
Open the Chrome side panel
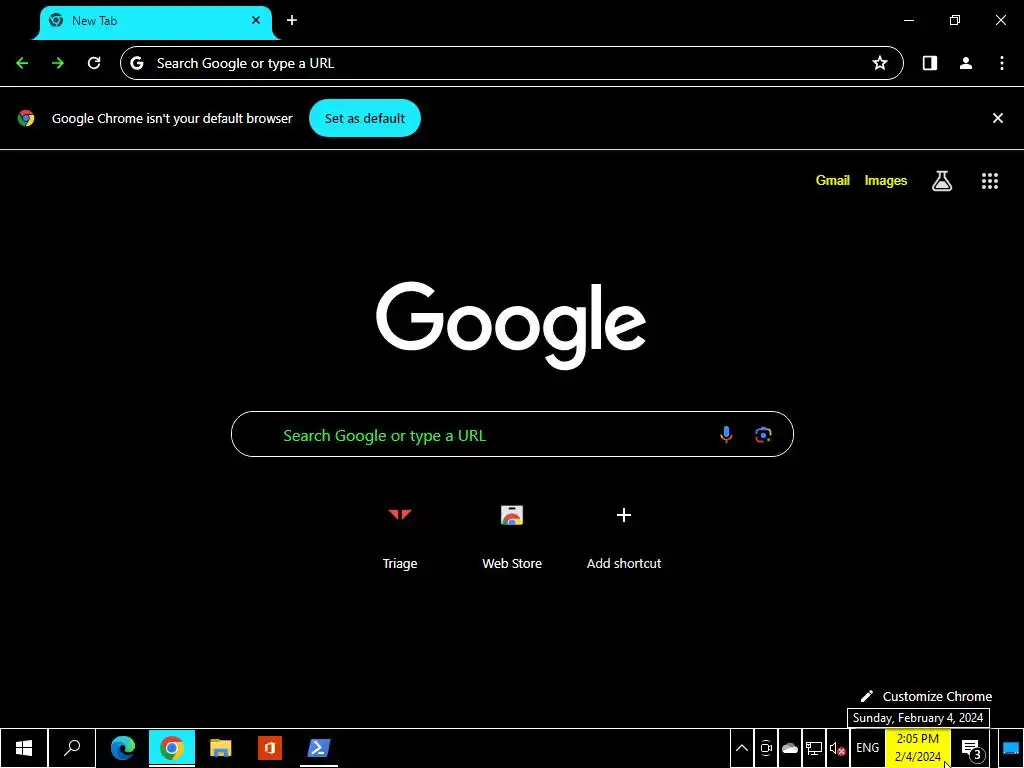coord(929,63)
